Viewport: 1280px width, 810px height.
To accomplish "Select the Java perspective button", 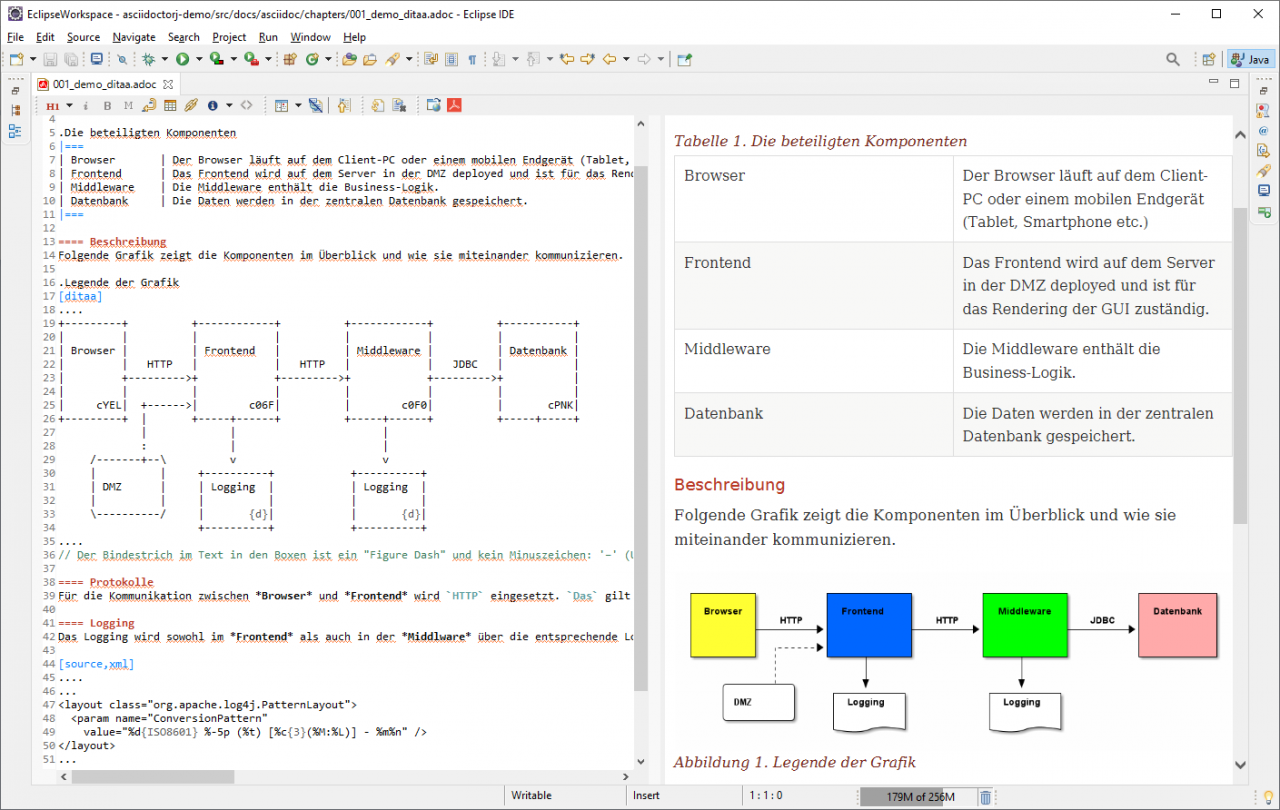I will point(1250,59).
